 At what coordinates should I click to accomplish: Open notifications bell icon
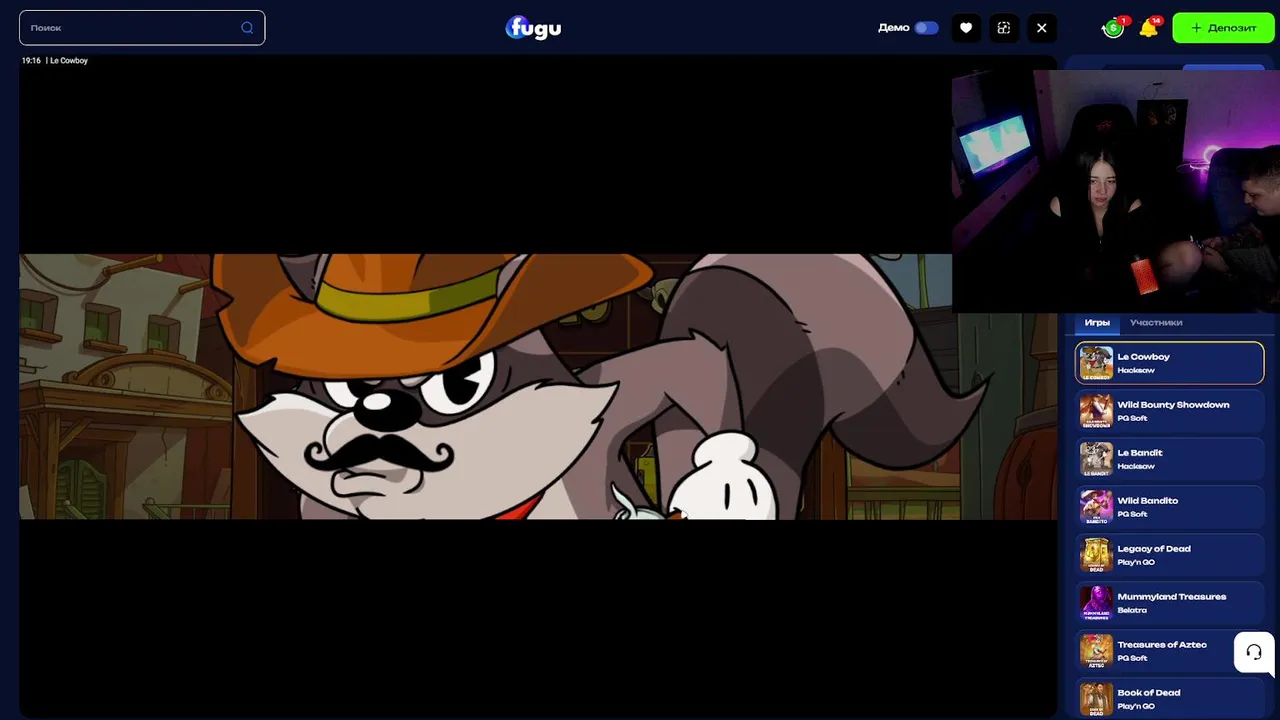[x=1149, y=28]
